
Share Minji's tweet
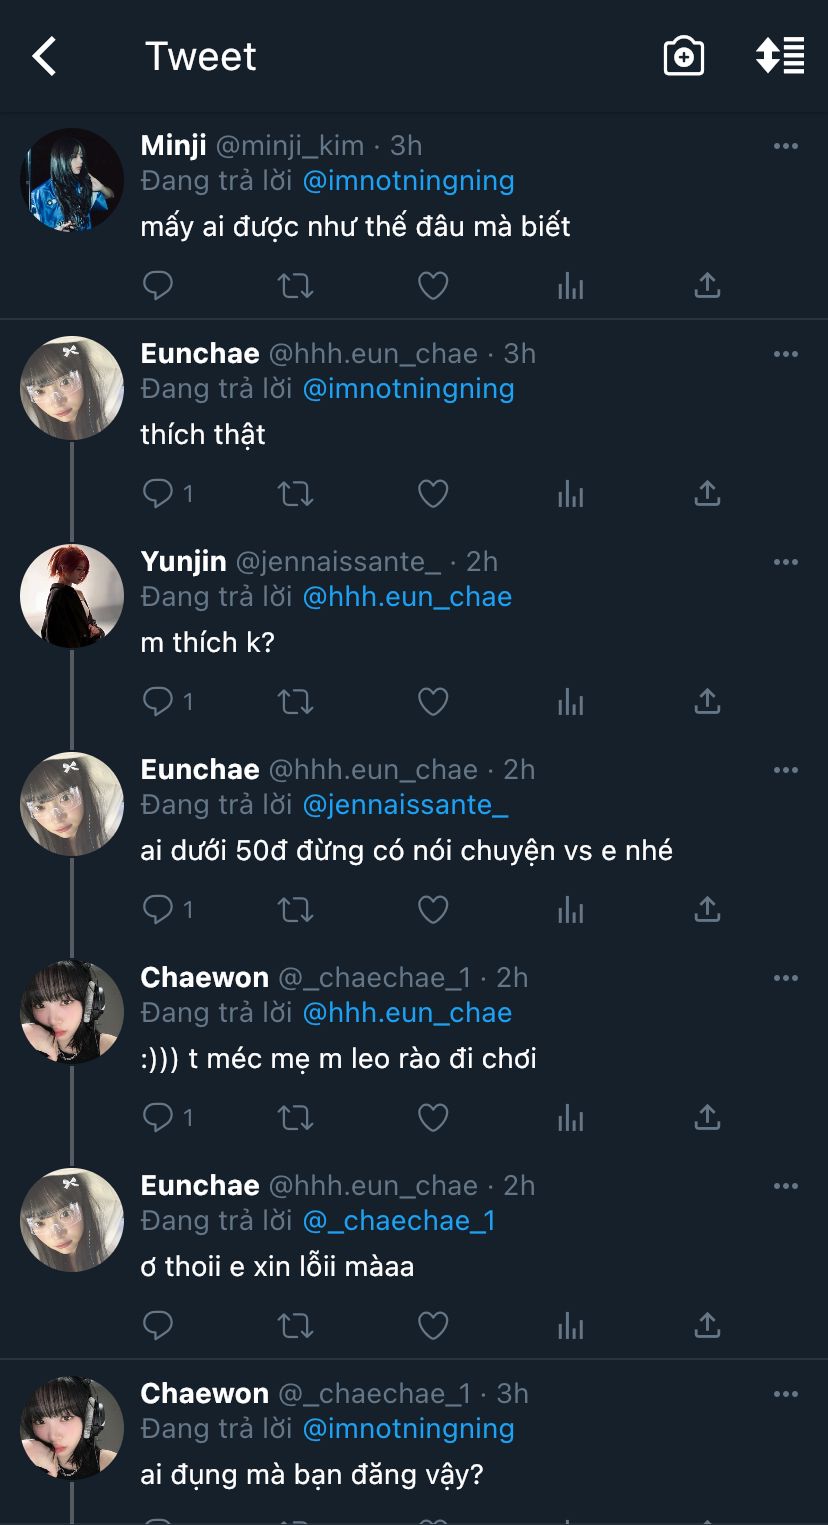707,286
